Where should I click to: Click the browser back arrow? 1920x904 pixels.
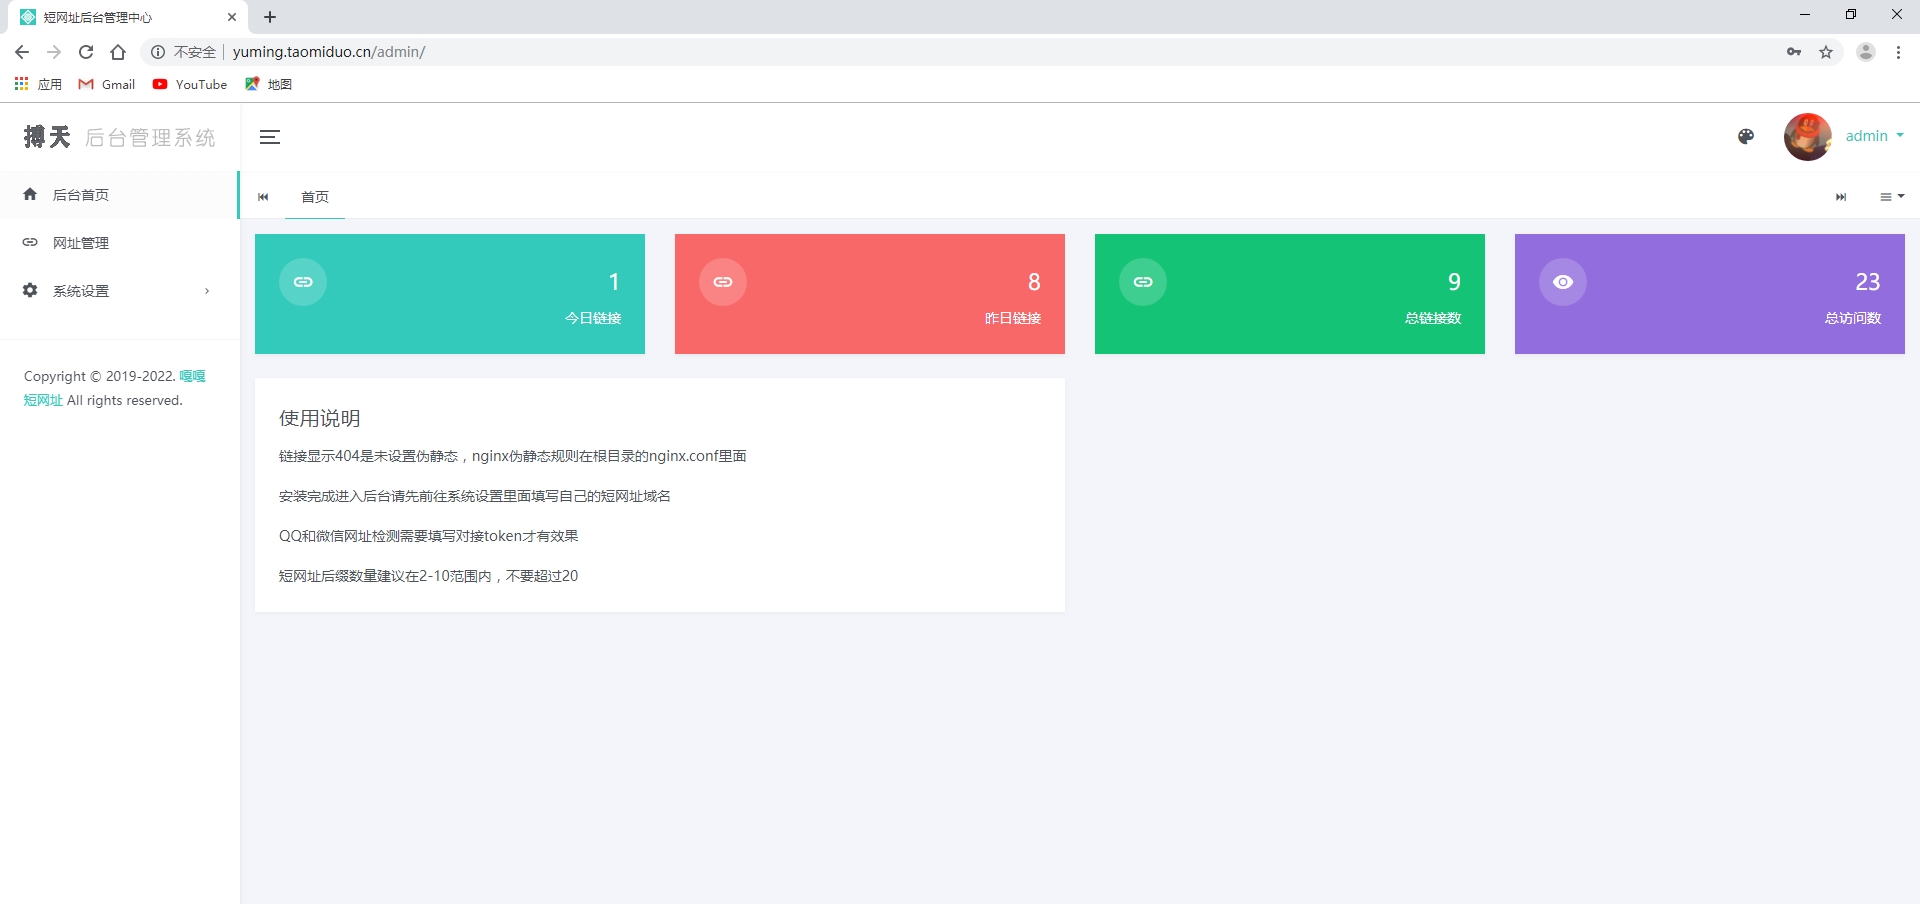pos(22,52)
